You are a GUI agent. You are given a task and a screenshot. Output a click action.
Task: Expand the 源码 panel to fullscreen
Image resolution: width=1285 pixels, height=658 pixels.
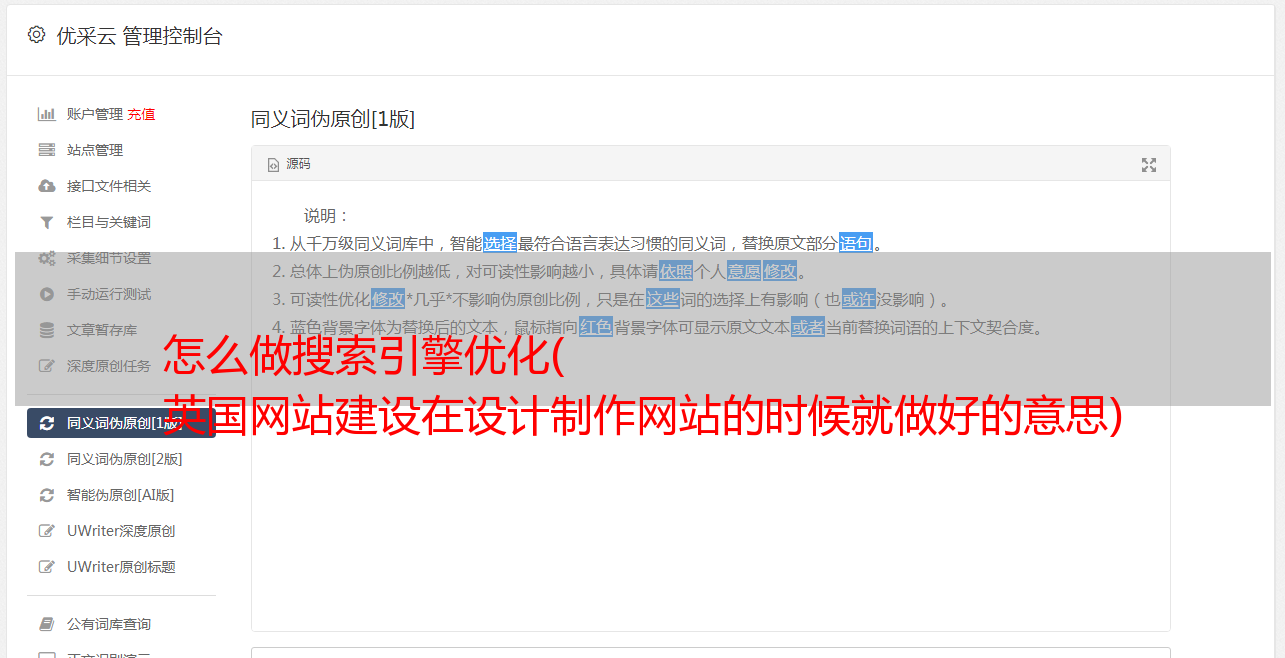pyautogui.click(x=1149, y=165)
